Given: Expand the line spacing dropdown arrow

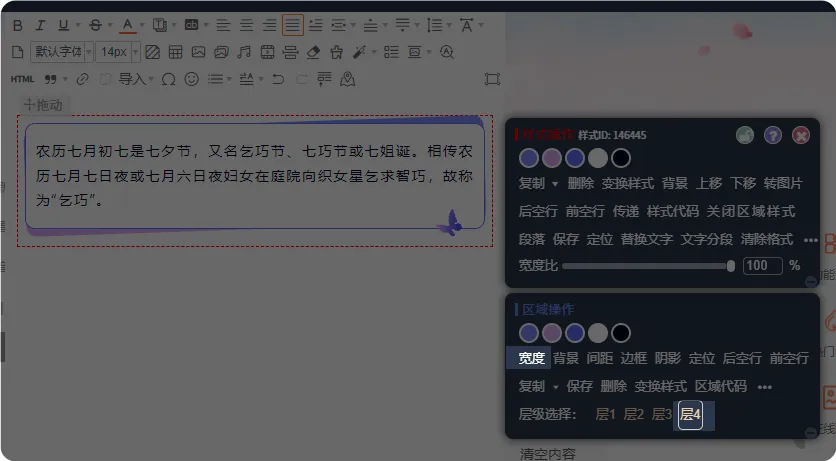Looking at the screenshot, I should (x=448, y=25).
